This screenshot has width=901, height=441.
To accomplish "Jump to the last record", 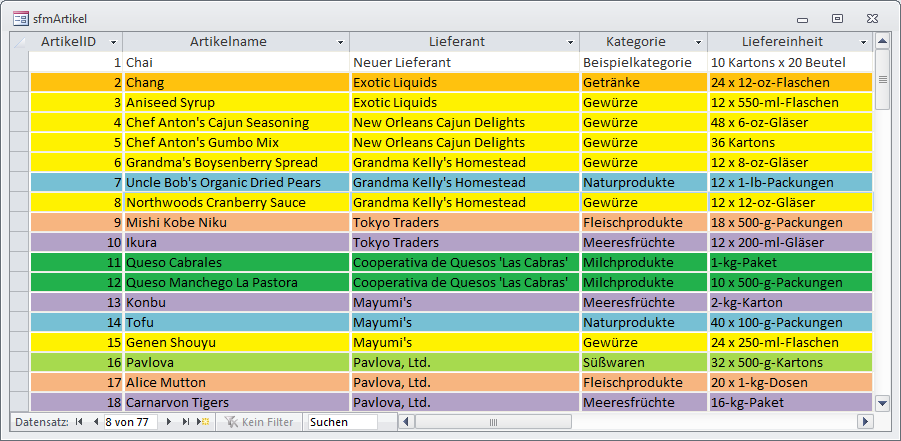I will [x=187, y=422].
